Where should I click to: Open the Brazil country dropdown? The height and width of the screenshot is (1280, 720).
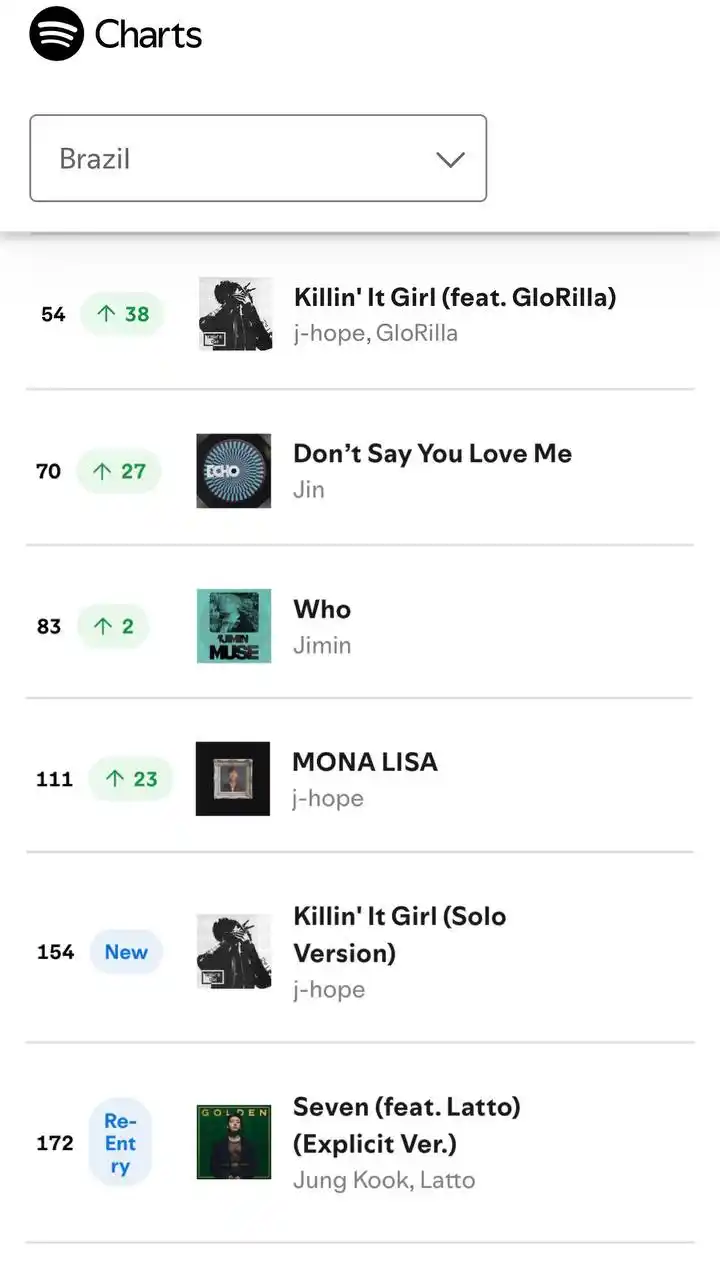[x=258, y=158]
